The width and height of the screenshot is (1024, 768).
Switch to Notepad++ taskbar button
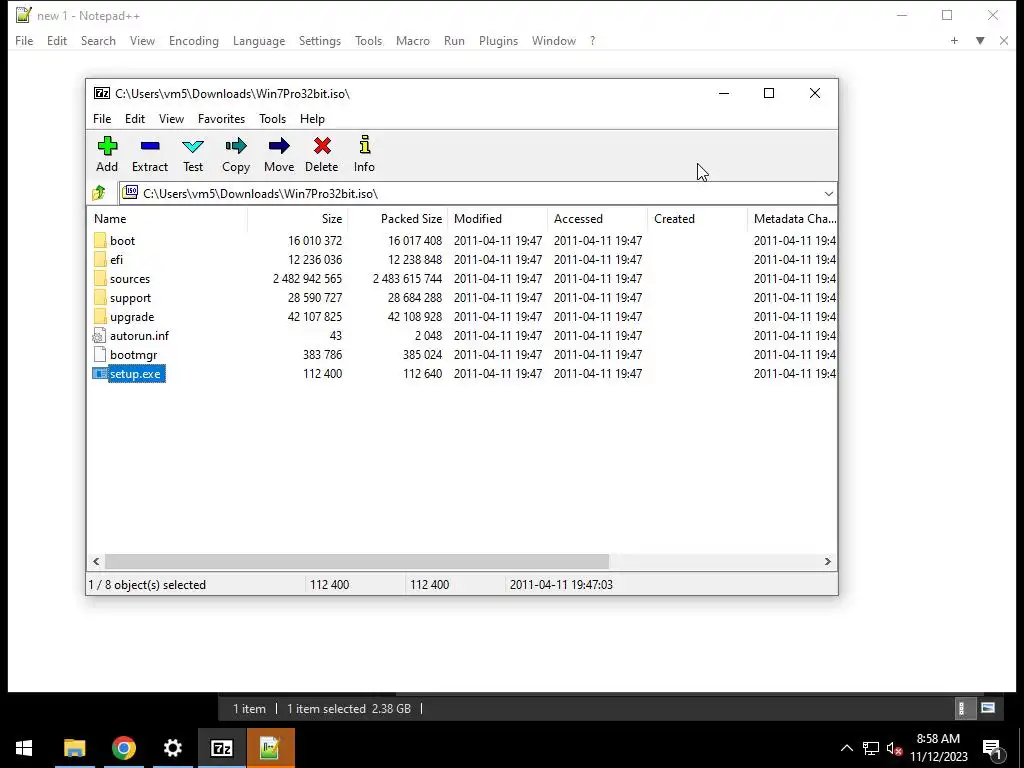pos(270,748)
